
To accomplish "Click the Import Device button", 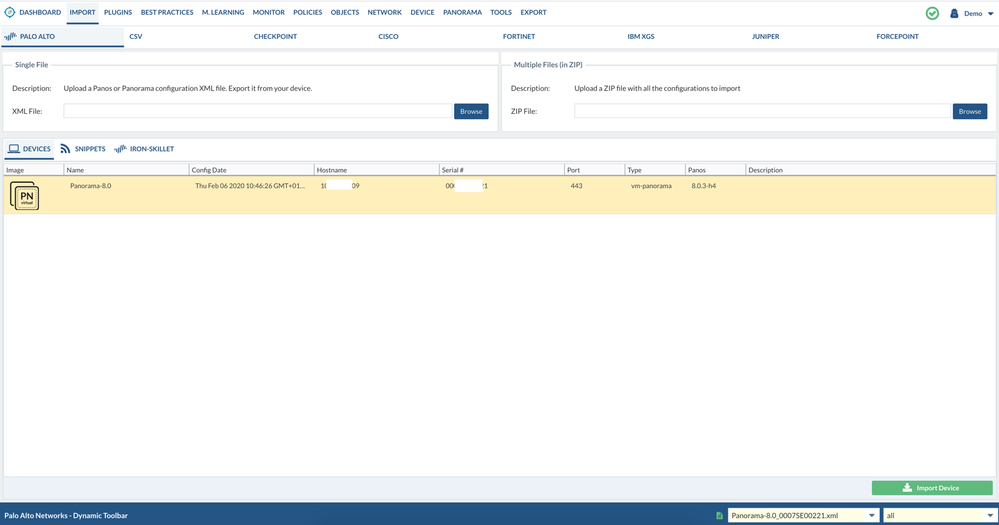I will coord(932,488).
